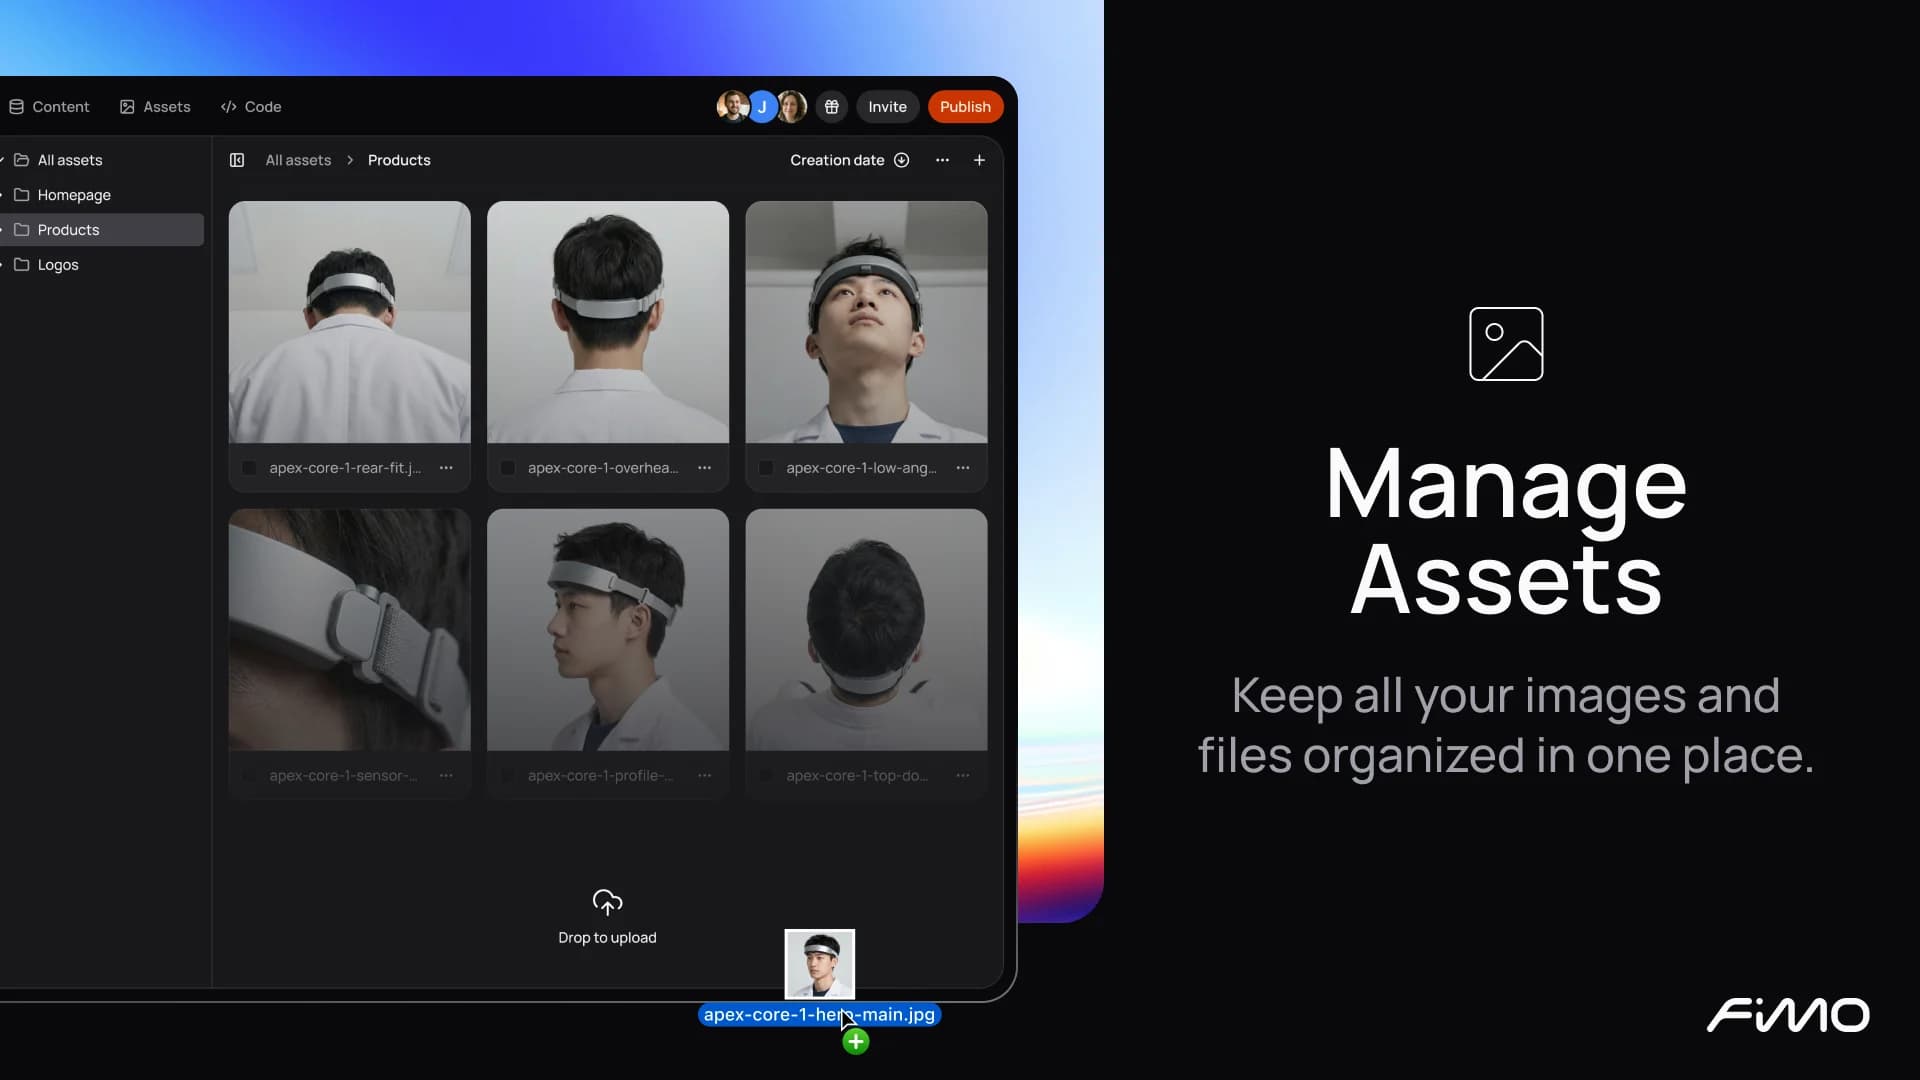Open the Homepage folder in the sidebar
1920x1080 pixels.
(74, 195)
